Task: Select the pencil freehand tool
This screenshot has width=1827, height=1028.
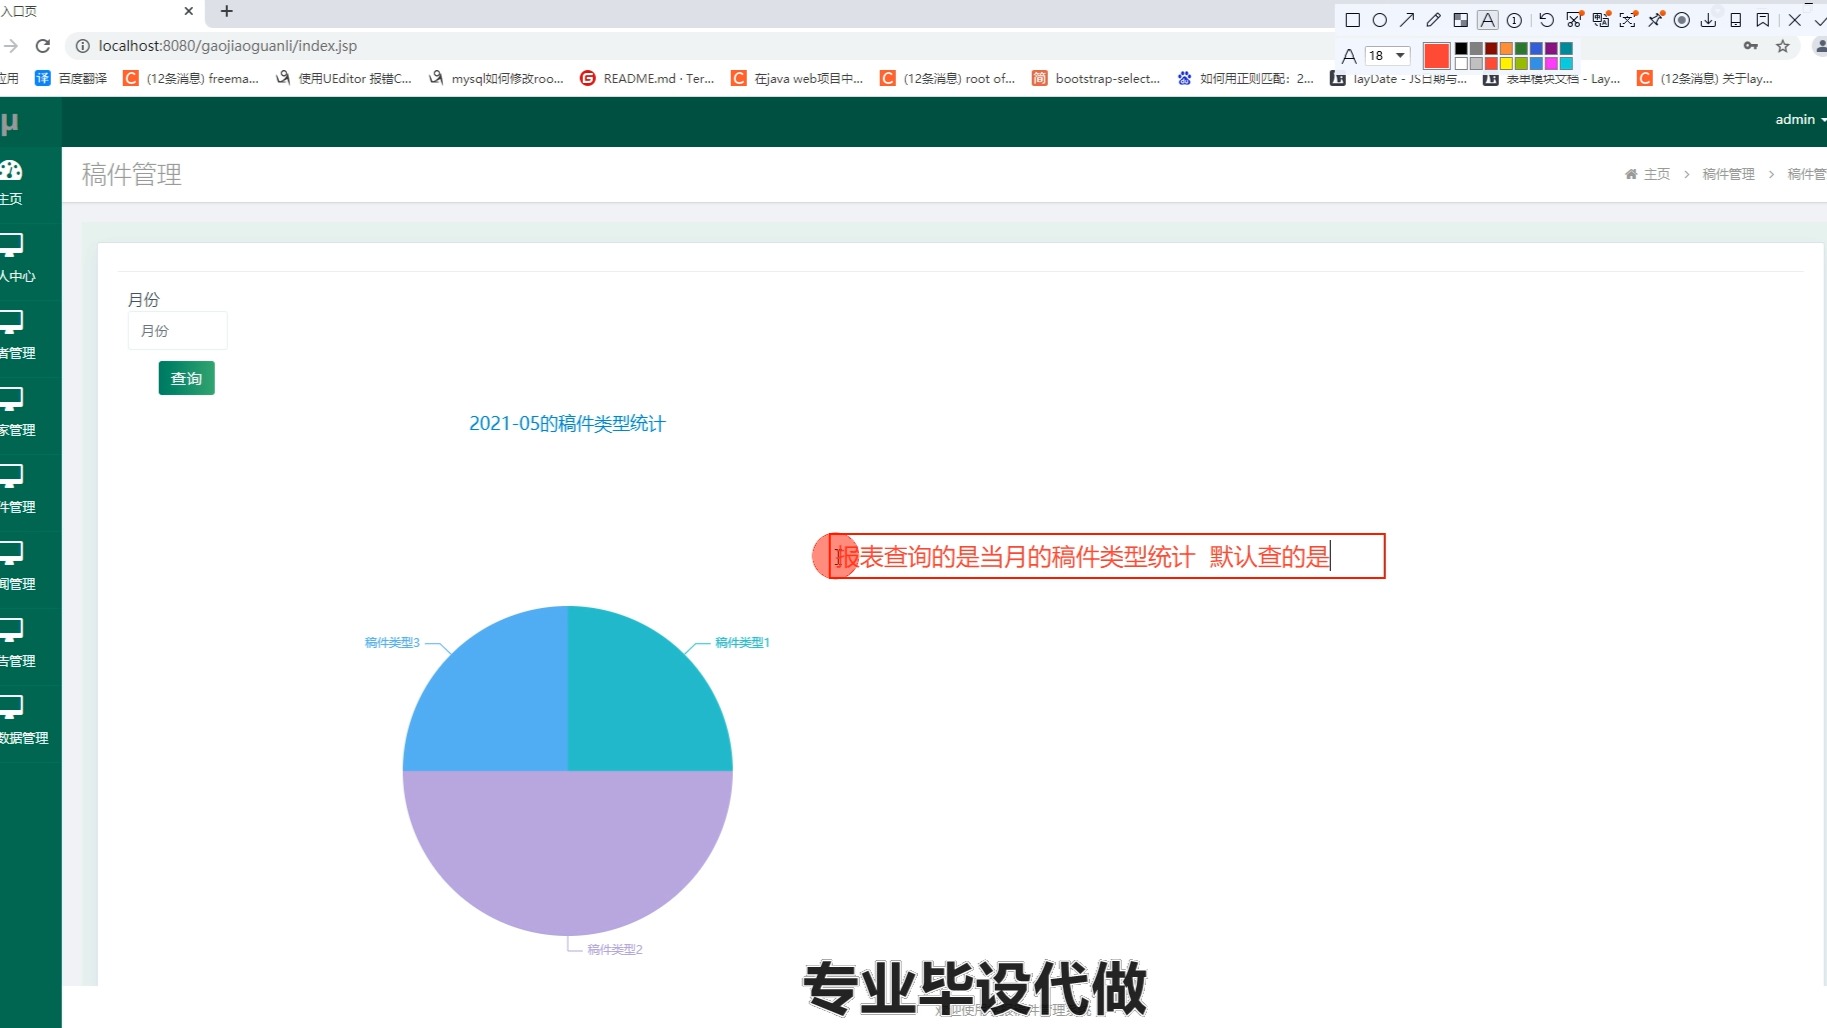Action: [1434, 20]
